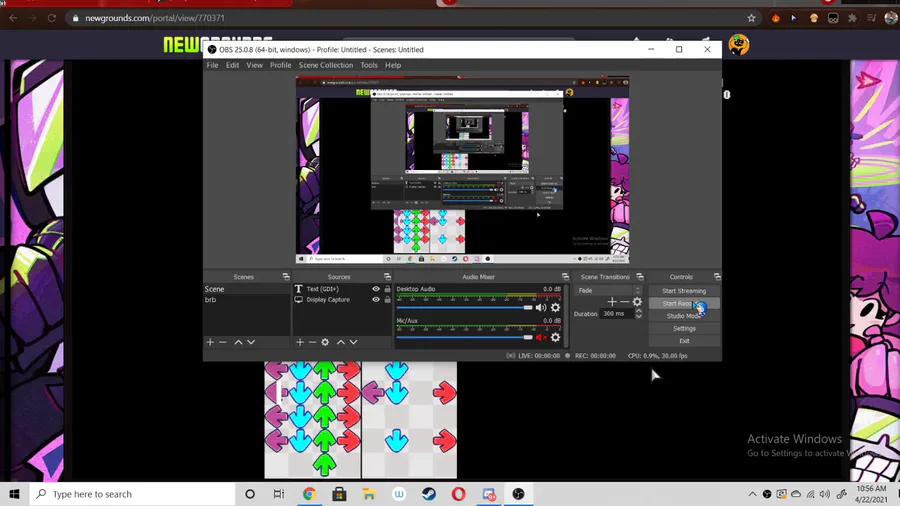The width and height of the screenshot is (900, 506).
Task: Add a new source with plus icon
Action: [300, 342]
